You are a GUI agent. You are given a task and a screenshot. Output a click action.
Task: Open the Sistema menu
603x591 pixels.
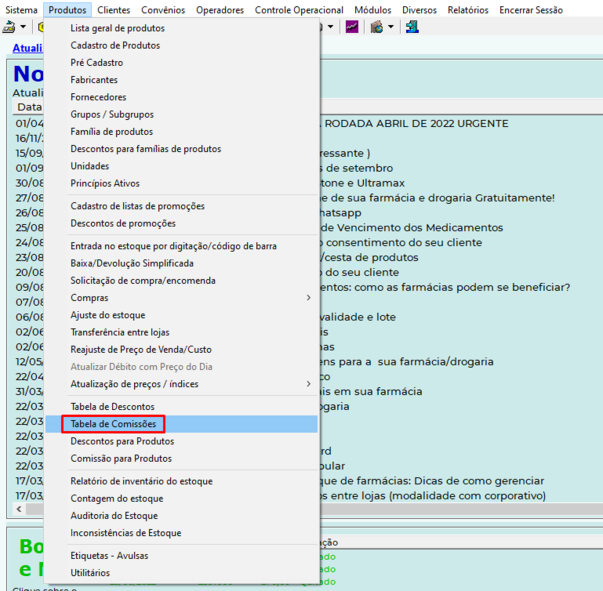[x=22, y=10]
